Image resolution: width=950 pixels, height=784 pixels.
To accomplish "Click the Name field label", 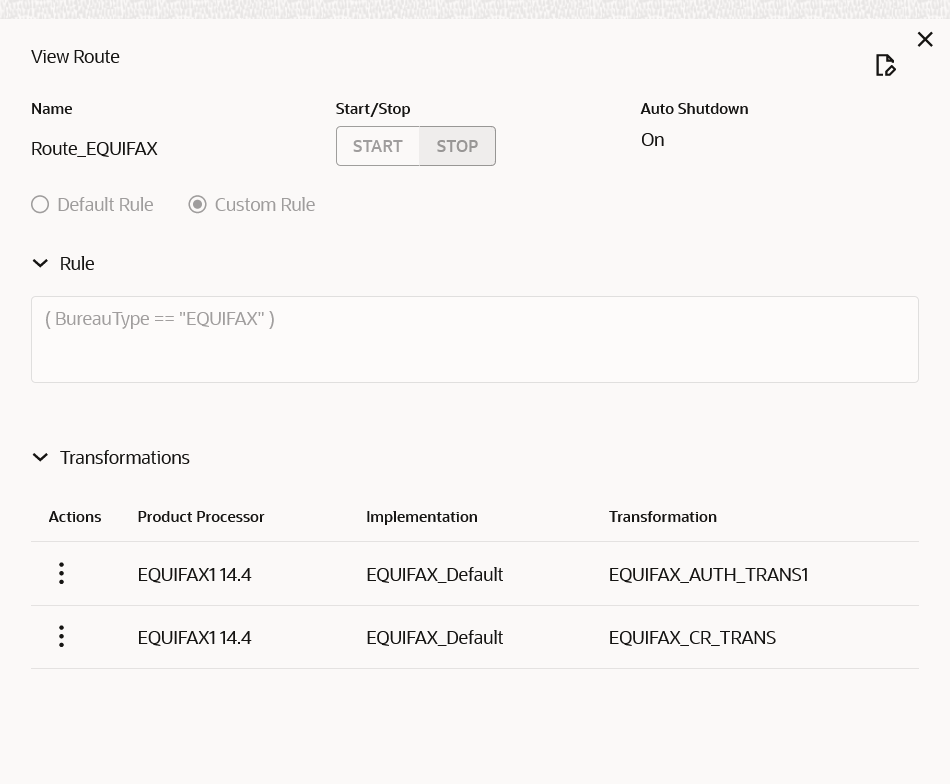I will (51, 109).
